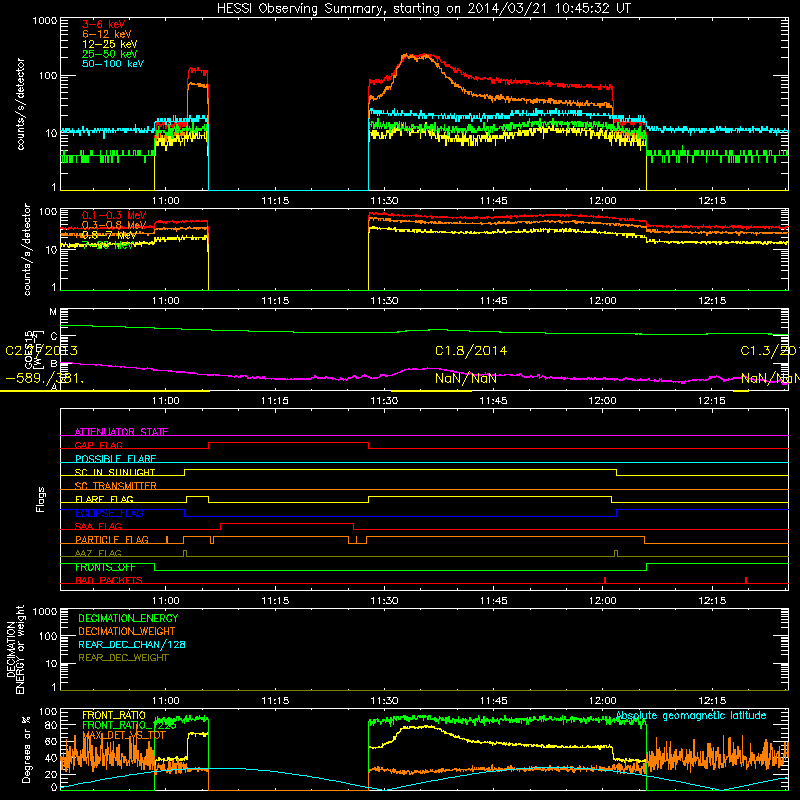800x800 pixels.
Task: Click the 12:00 tick label under the decimation panel
Action: point(603,700)
